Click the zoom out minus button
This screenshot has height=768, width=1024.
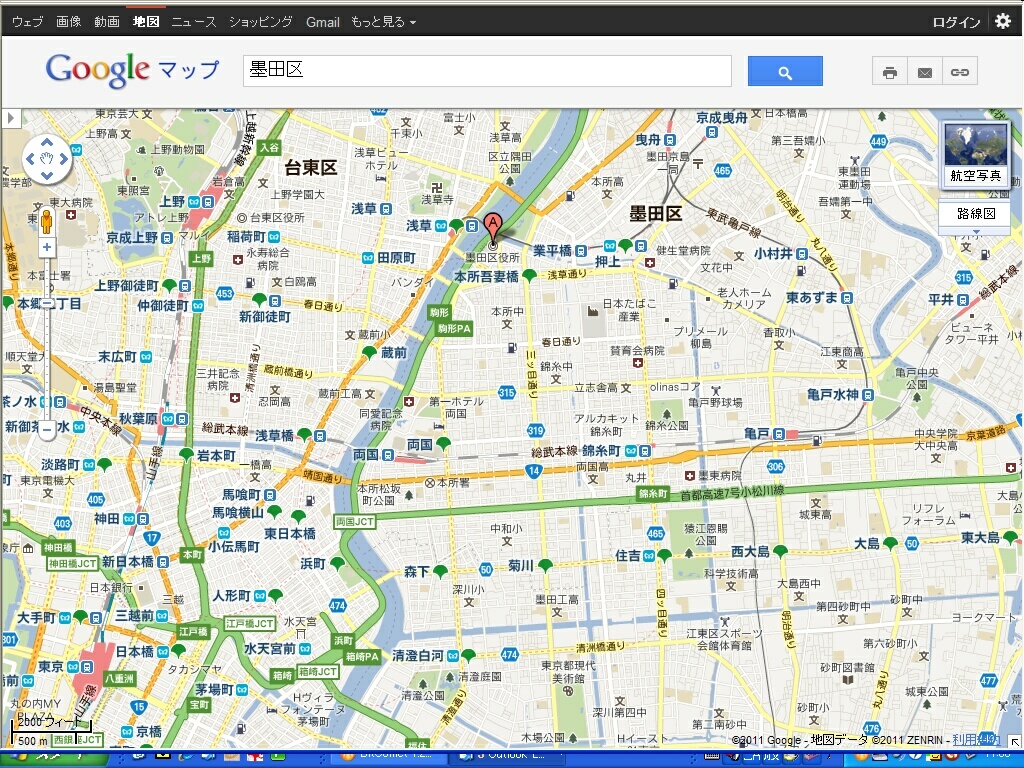(47, 430)
